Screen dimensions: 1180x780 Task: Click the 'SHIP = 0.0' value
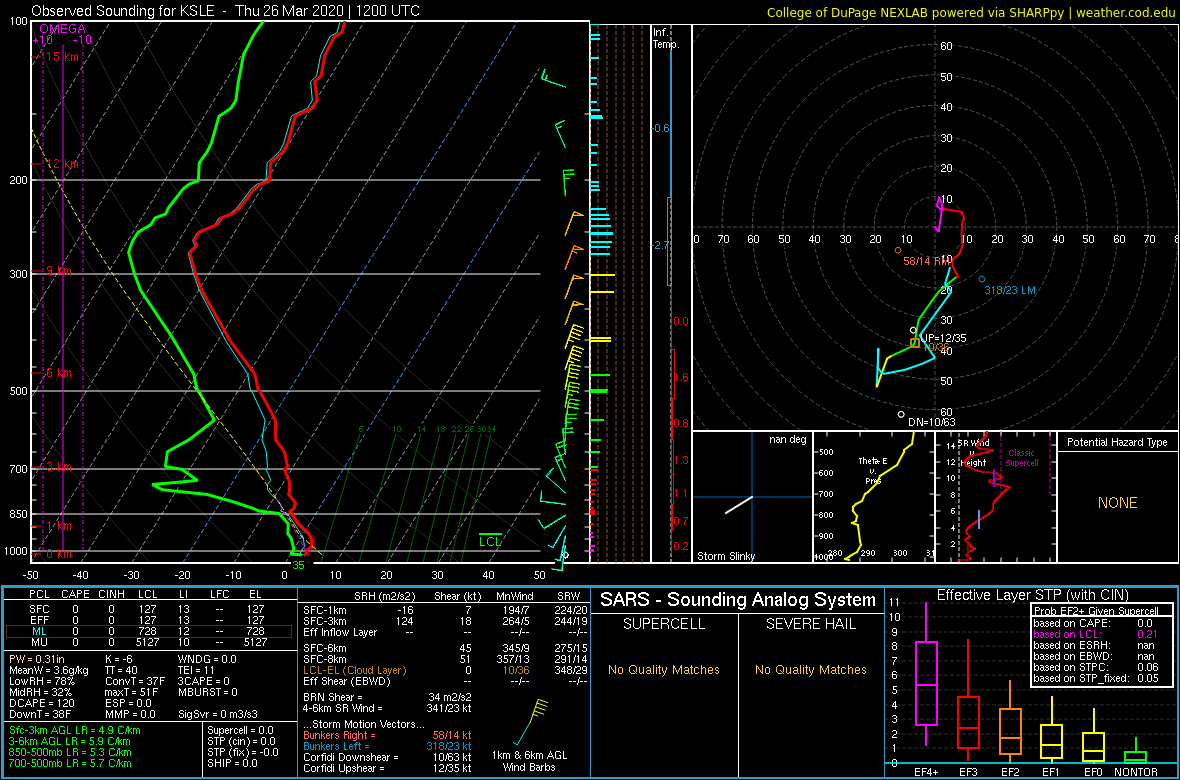[x=233, y=763]
